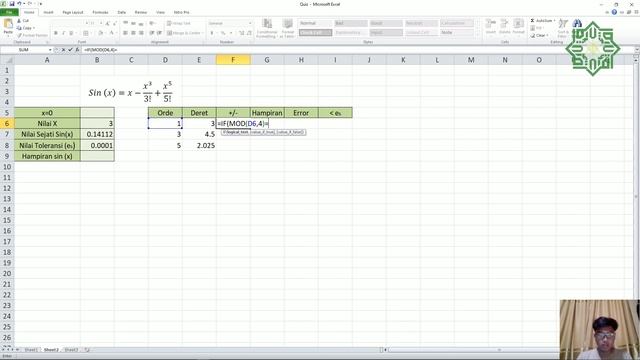The height and width of the screenshot is (360, 640).
Task: Select cell B7 with value 0.14112
Action: click(97, 134)
